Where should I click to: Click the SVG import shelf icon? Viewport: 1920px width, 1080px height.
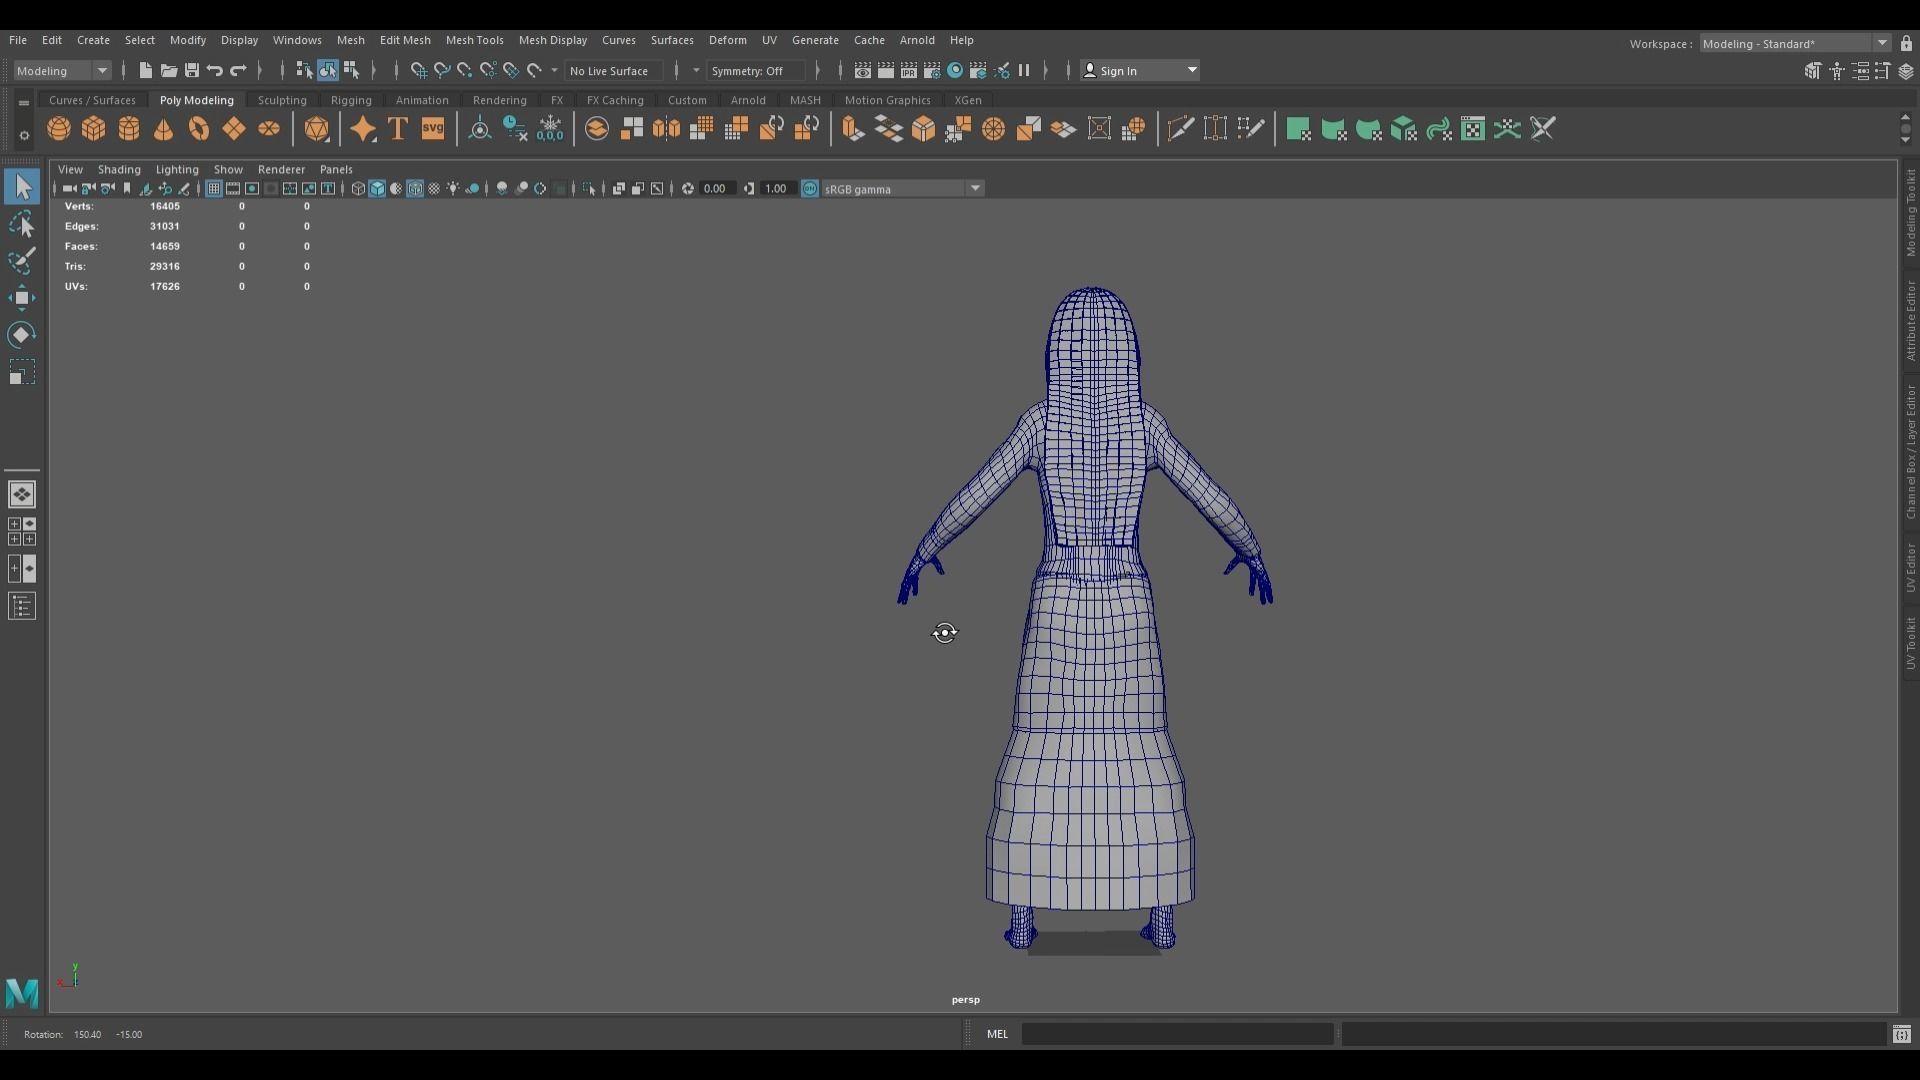(433, 129)
